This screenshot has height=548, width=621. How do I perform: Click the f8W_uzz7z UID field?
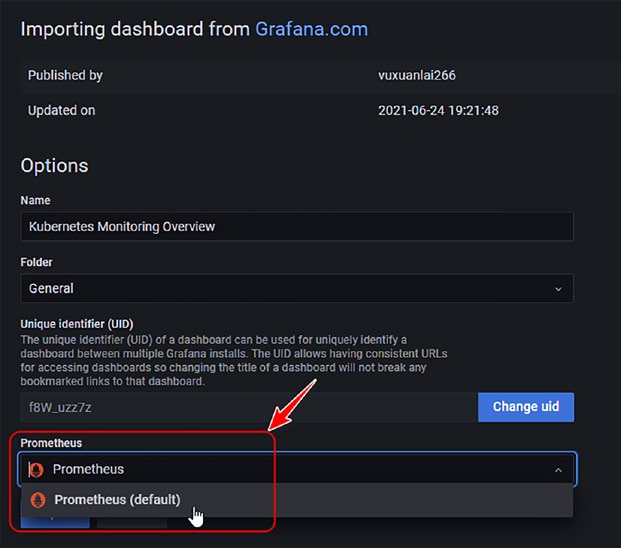pos(249,407)
